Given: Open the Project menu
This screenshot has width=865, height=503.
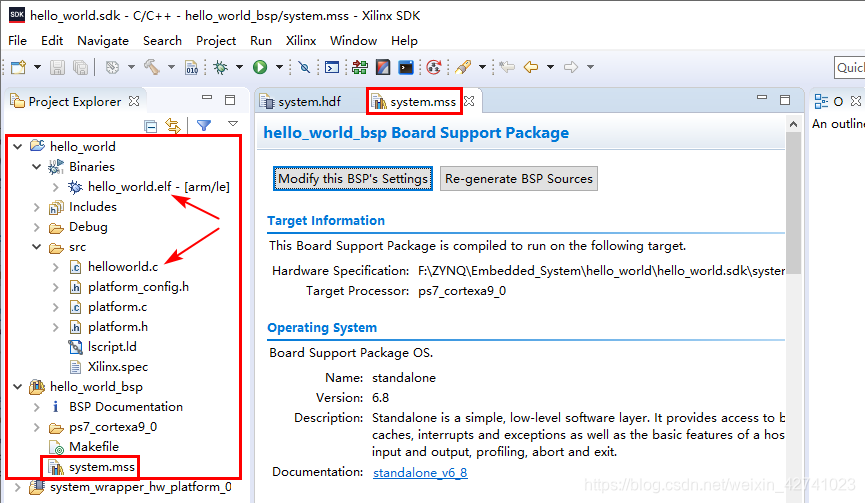Looking at the screenshot, I should [216, 41].
